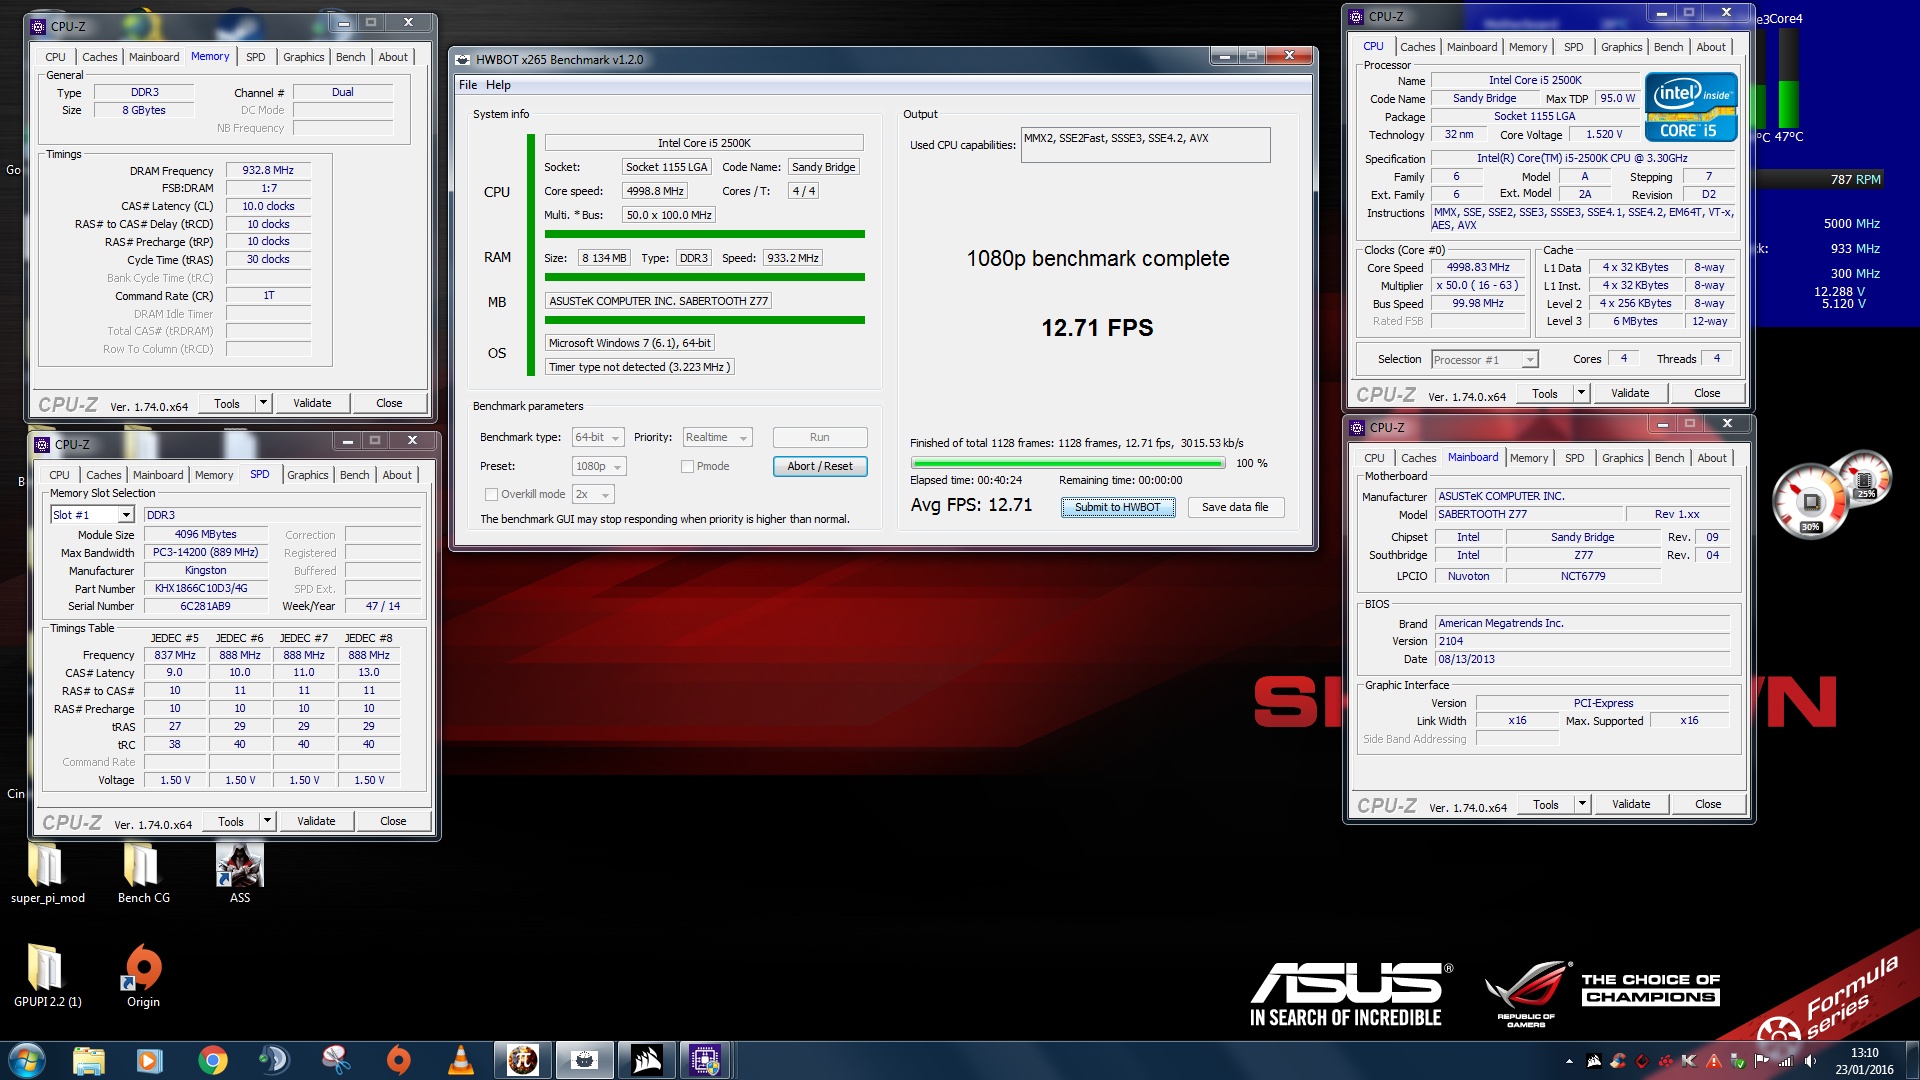Open Action Center flag in tray
The height and width of the screenshot is (1080, 1920).
pos(1762,1061)
